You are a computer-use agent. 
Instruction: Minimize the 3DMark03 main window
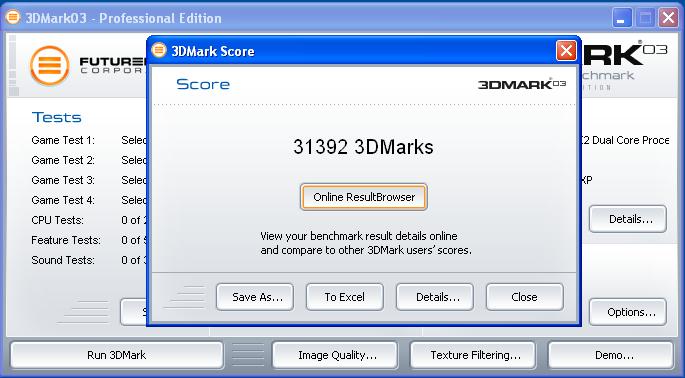pos(622,18)
